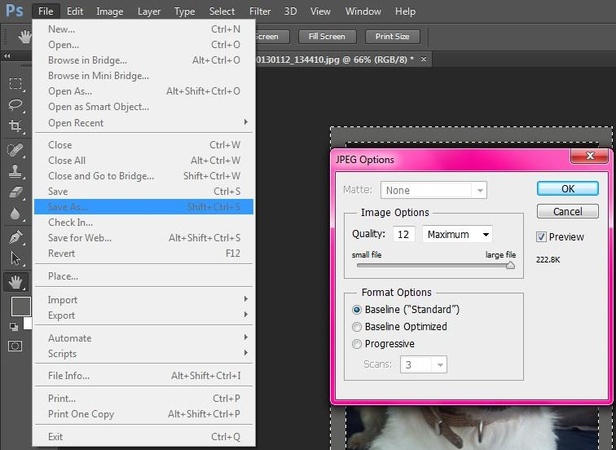Click the Hand icon in options bar
Viewport: 616px width, 450px height.
pos(25,37)
